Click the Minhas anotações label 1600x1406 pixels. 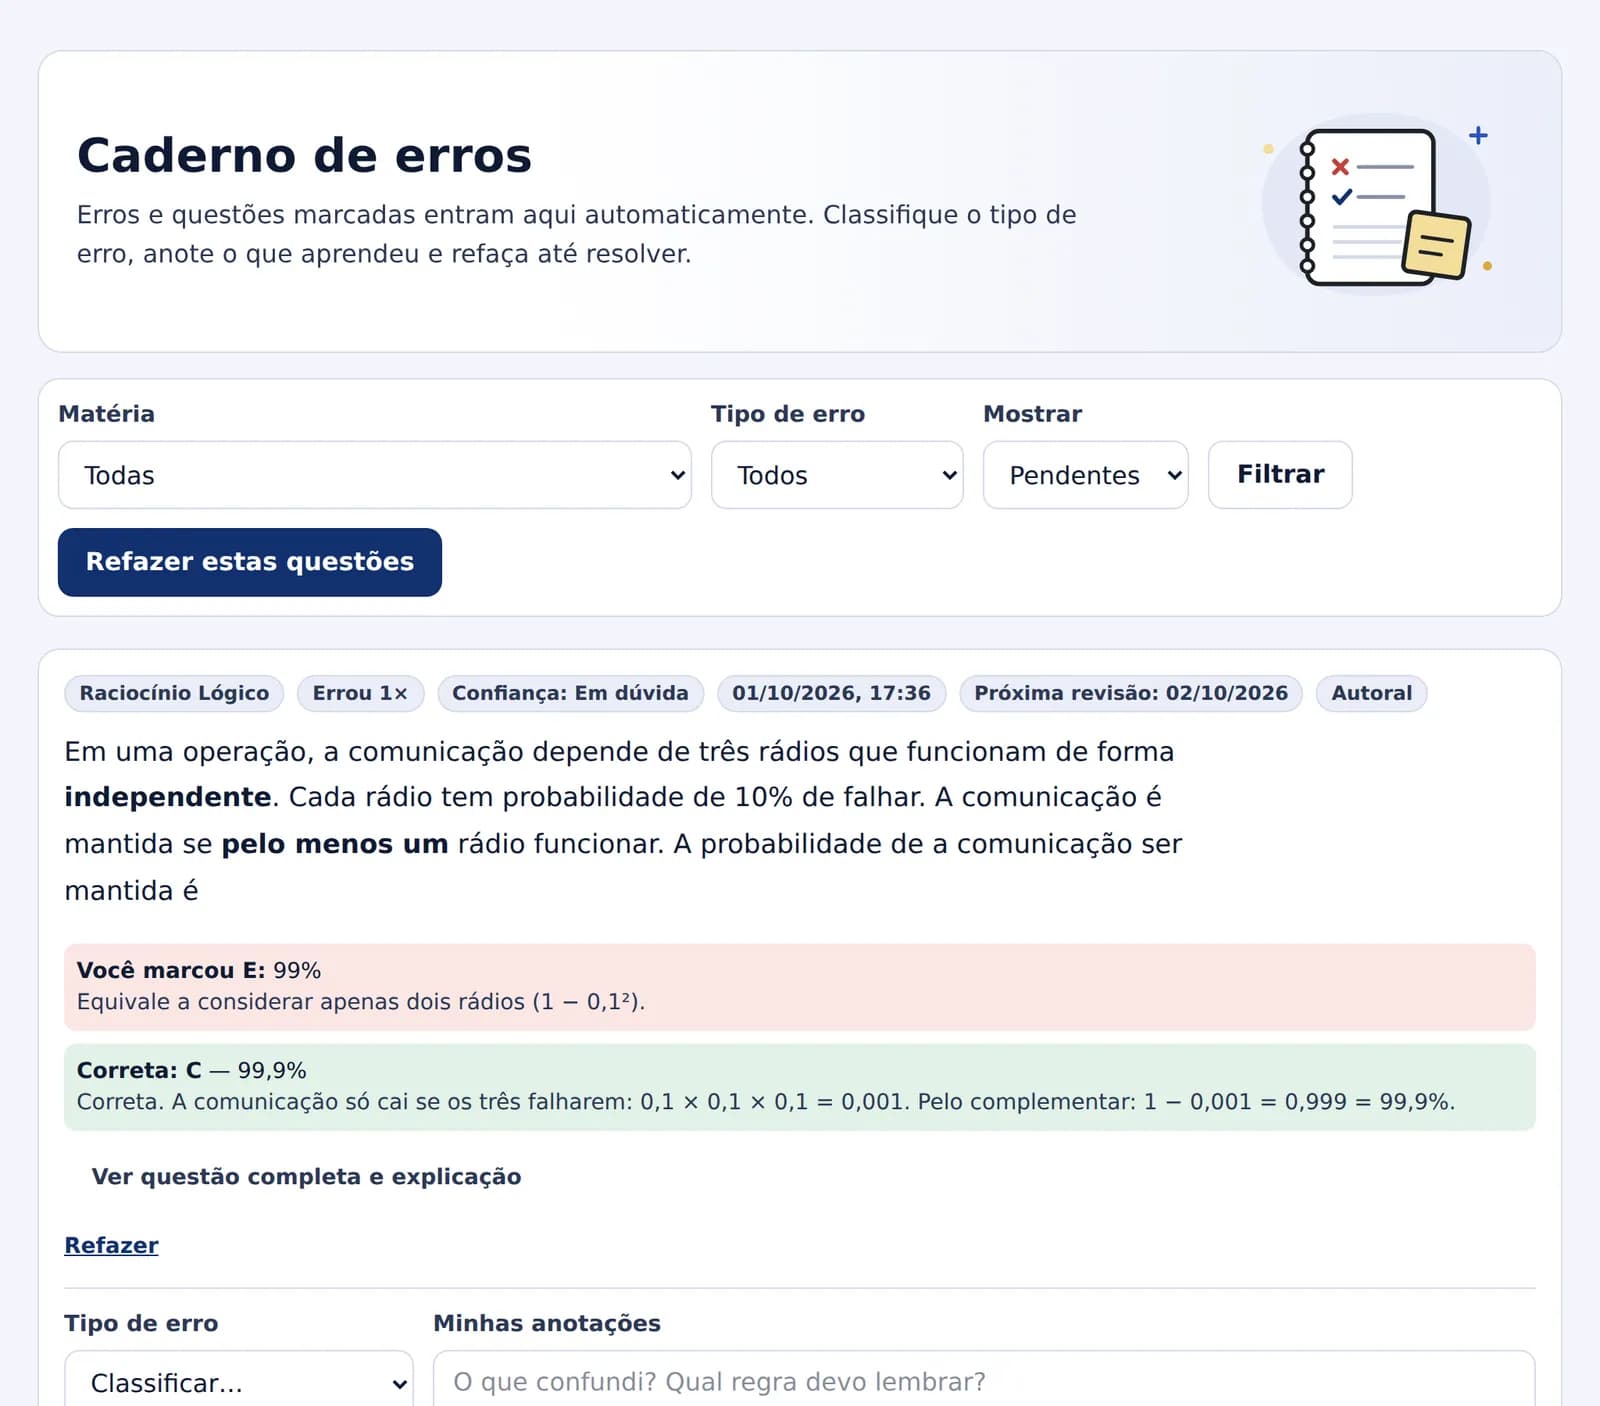(x=546, y=1323)
